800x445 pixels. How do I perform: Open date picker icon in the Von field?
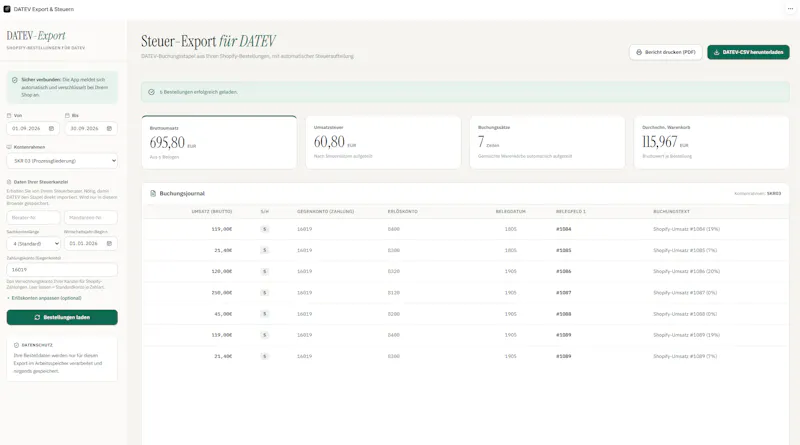click(x=51, y=129)
